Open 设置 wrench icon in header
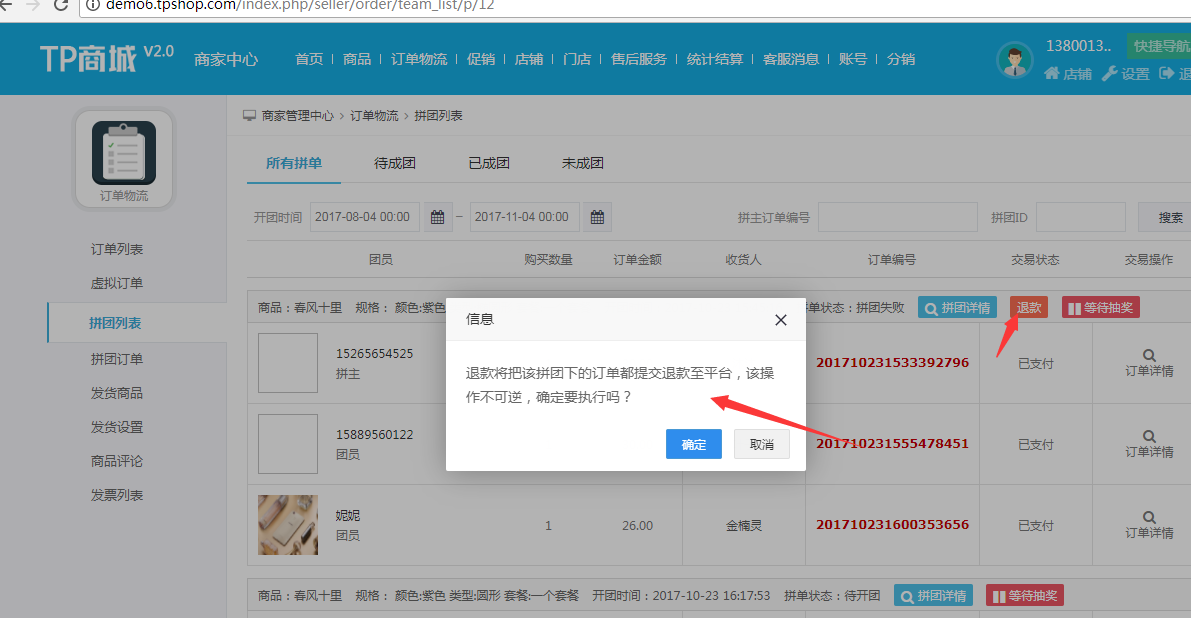1191x618 pixels. point(1109,74)
